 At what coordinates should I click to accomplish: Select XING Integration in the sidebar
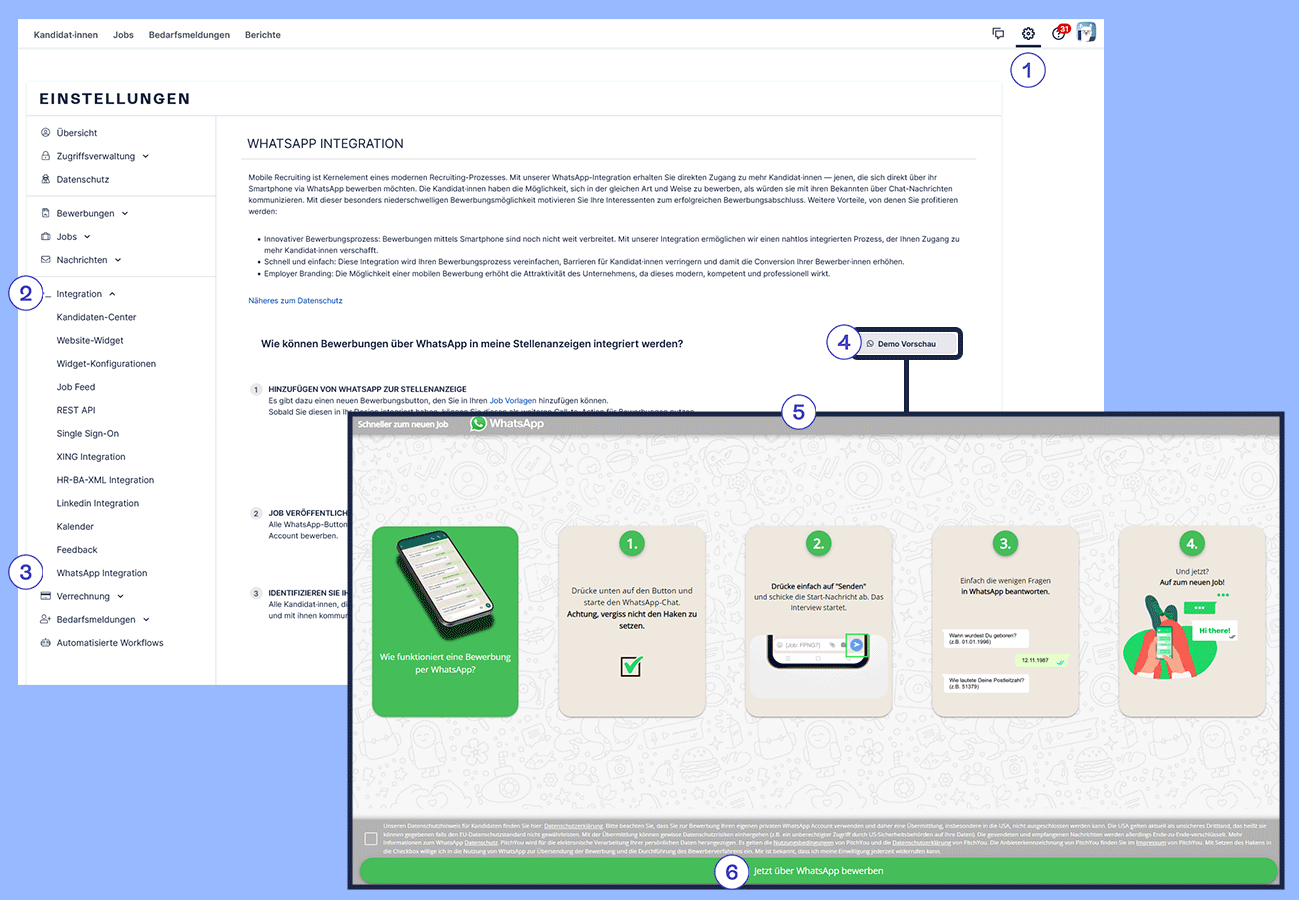(91, 457)
